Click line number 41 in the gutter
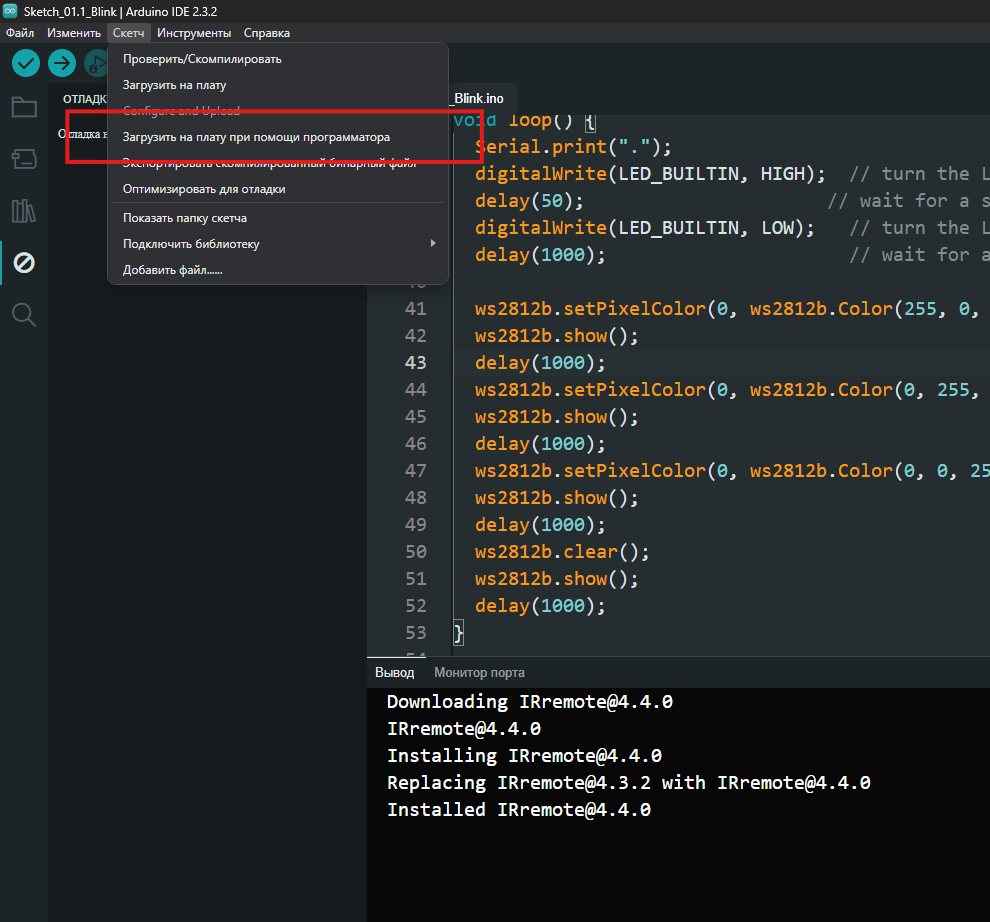990x922 pixels. (x=415, y=309)
